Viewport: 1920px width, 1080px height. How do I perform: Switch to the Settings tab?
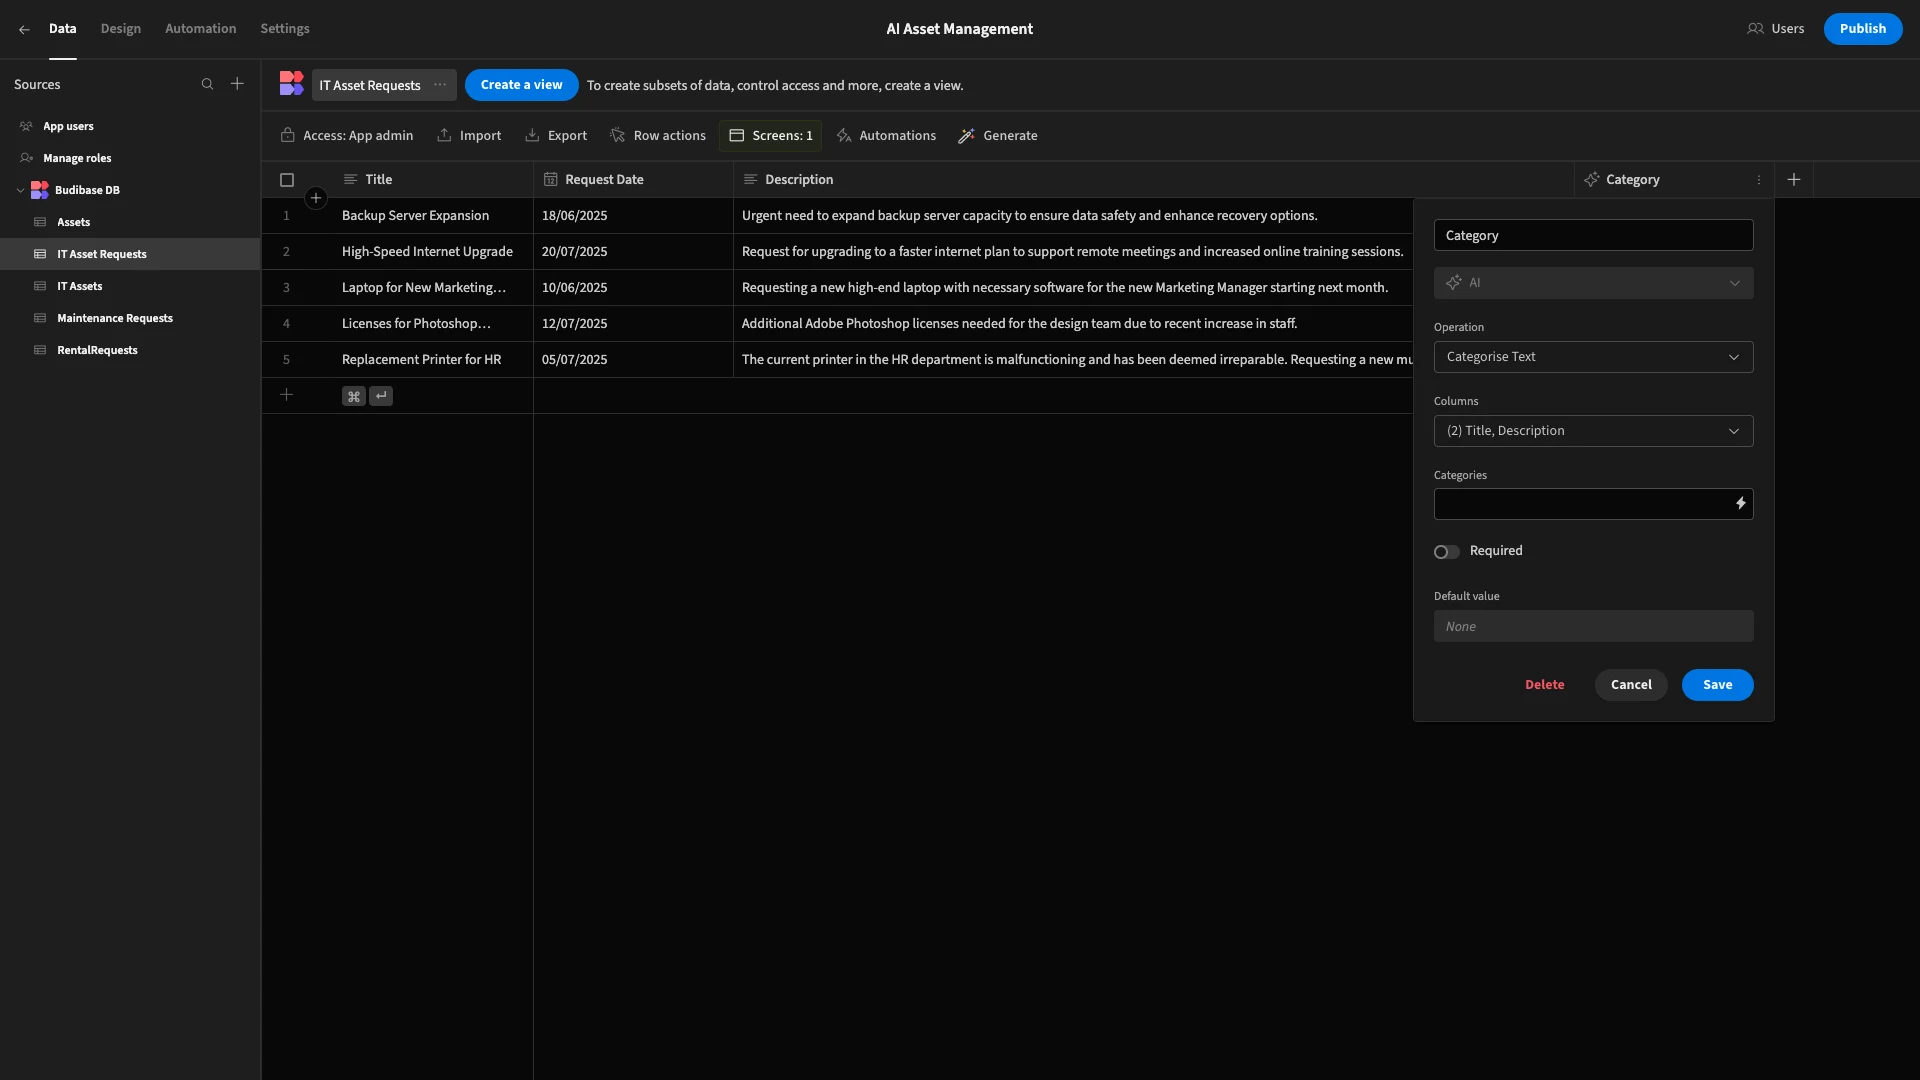click(285, 29)
